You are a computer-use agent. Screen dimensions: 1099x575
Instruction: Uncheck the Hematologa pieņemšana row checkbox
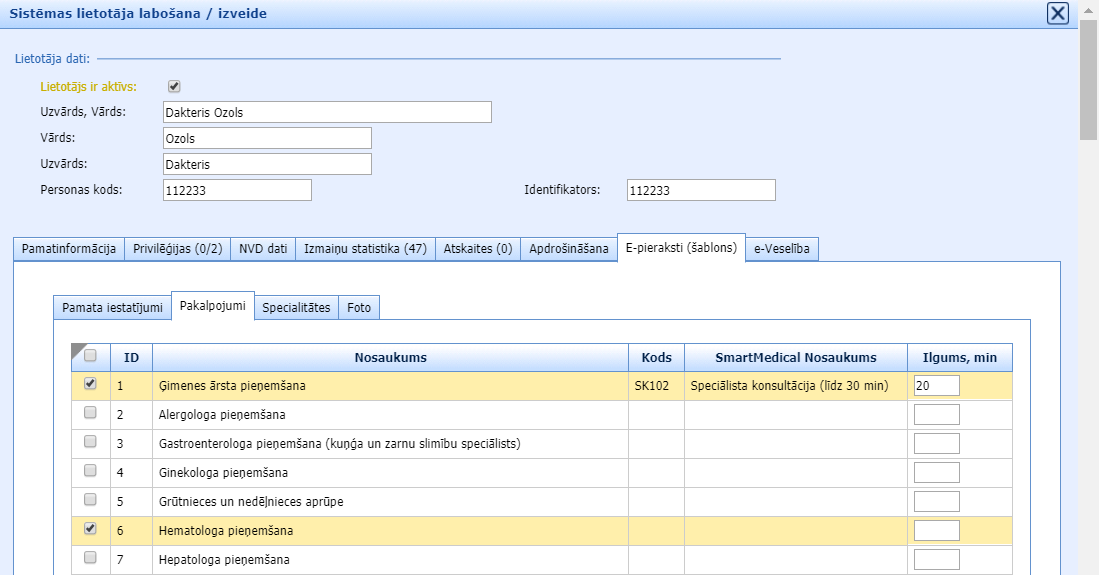pos(91,529)
